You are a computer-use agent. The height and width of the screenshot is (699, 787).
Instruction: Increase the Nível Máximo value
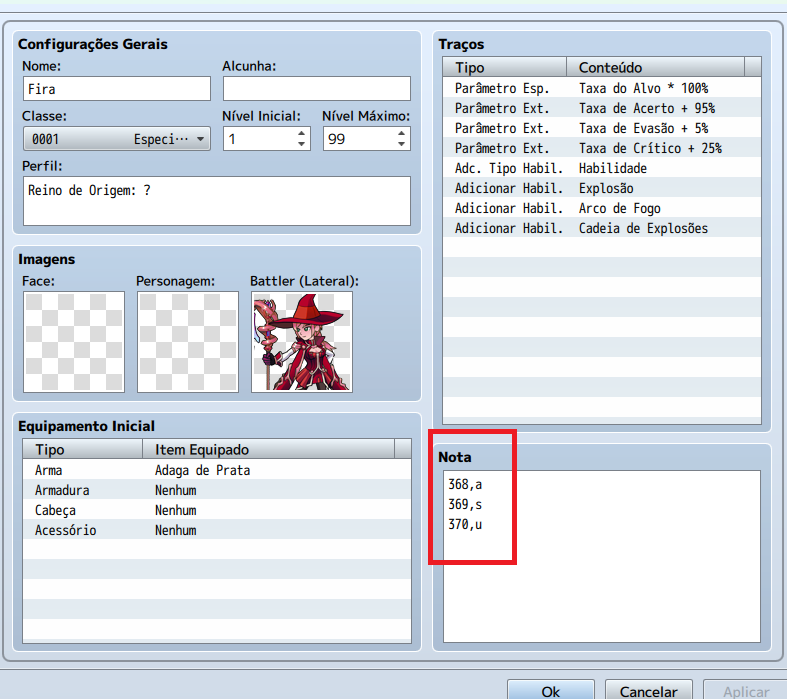click(401, 133)
